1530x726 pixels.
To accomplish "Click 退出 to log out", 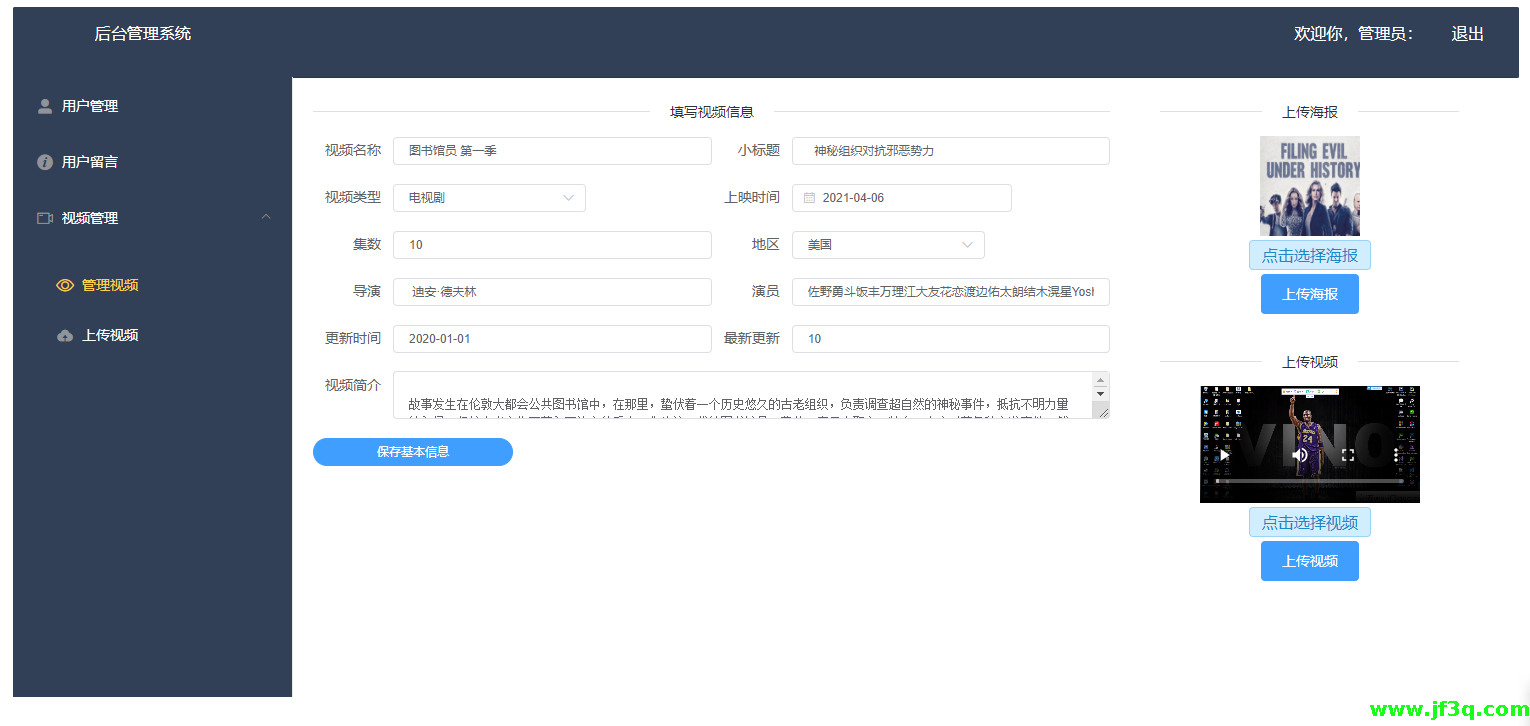I will click(1467, 34).
